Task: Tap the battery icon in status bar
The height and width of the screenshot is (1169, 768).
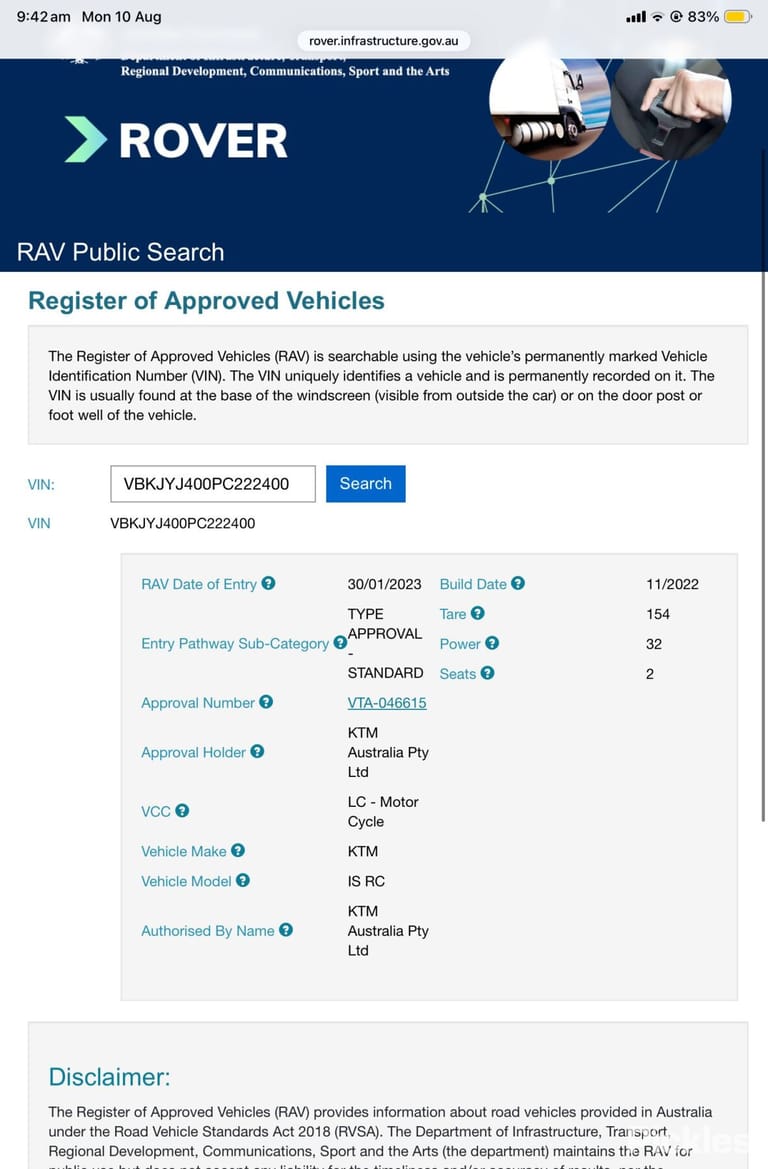Action: pyautogui.click(x=737, y=16)
